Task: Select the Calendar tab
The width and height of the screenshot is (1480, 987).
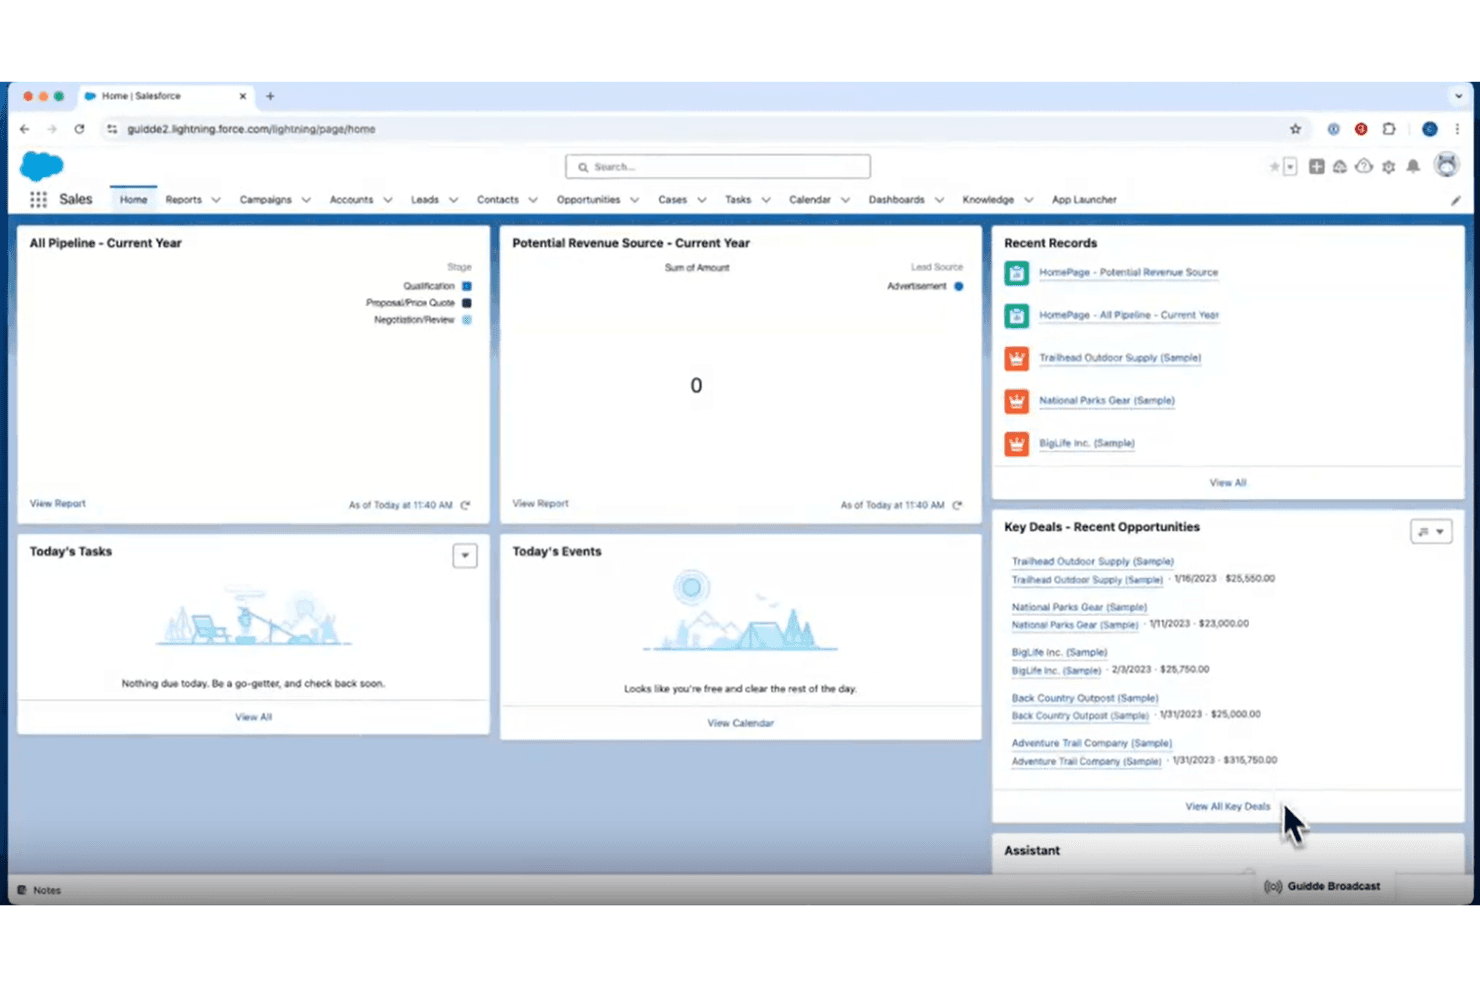Action: click(x=810, y=200)
